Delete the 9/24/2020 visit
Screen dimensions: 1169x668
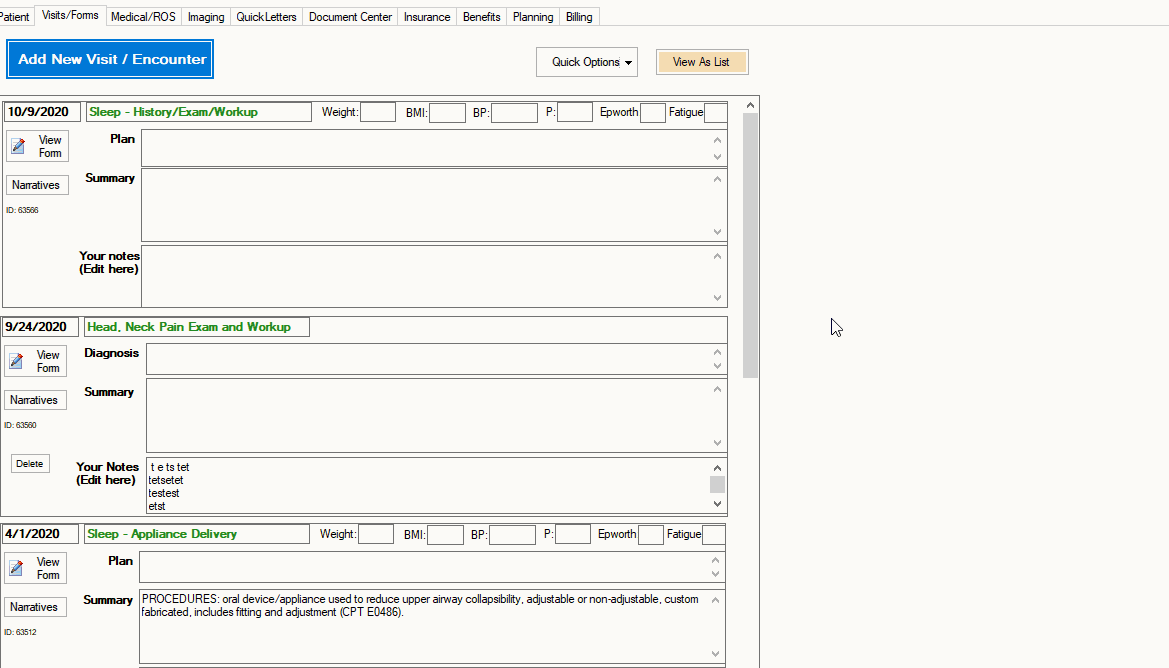pyautogui.click(x=30, y=464)
